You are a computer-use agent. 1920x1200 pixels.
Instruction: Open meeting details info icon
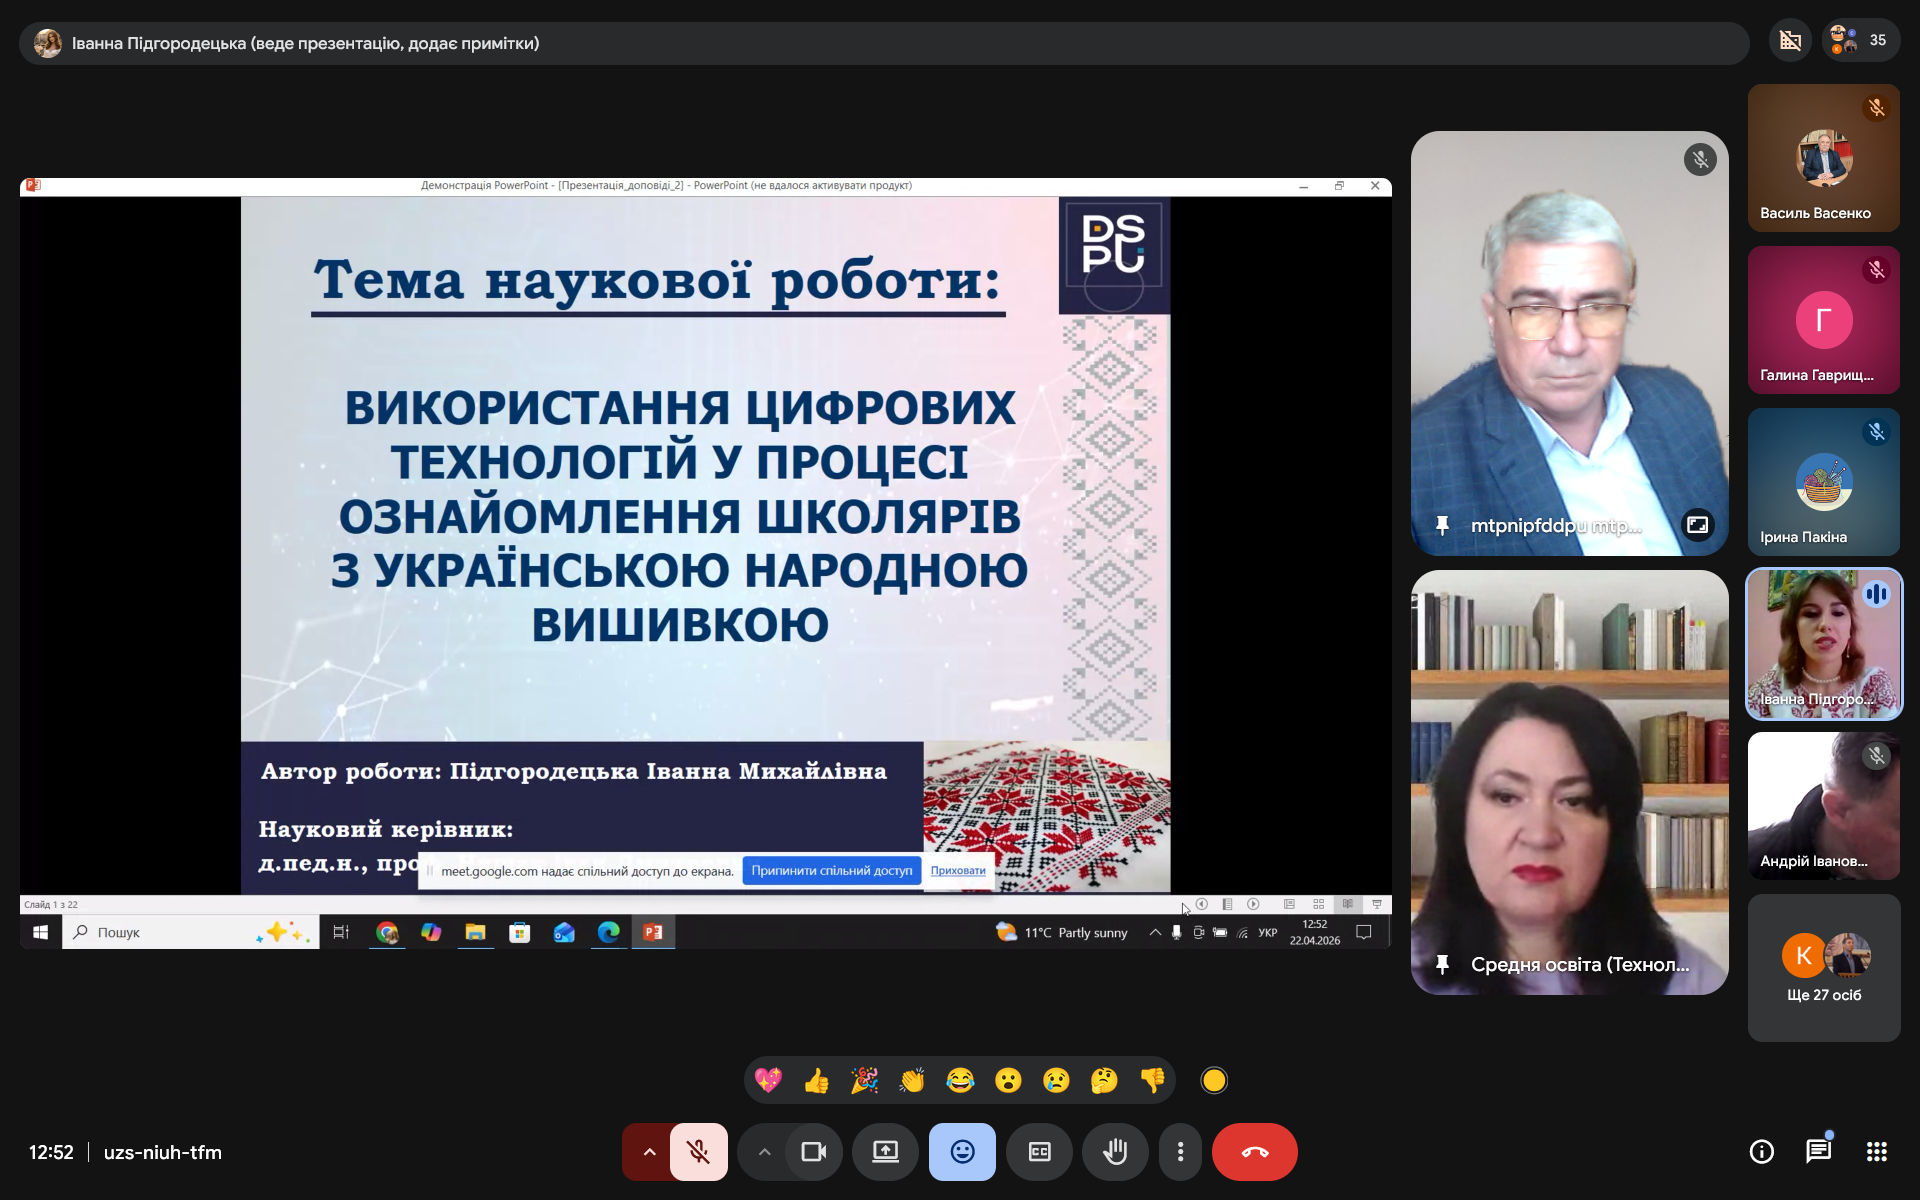pyautogui.click(x=1761, y=1152)
